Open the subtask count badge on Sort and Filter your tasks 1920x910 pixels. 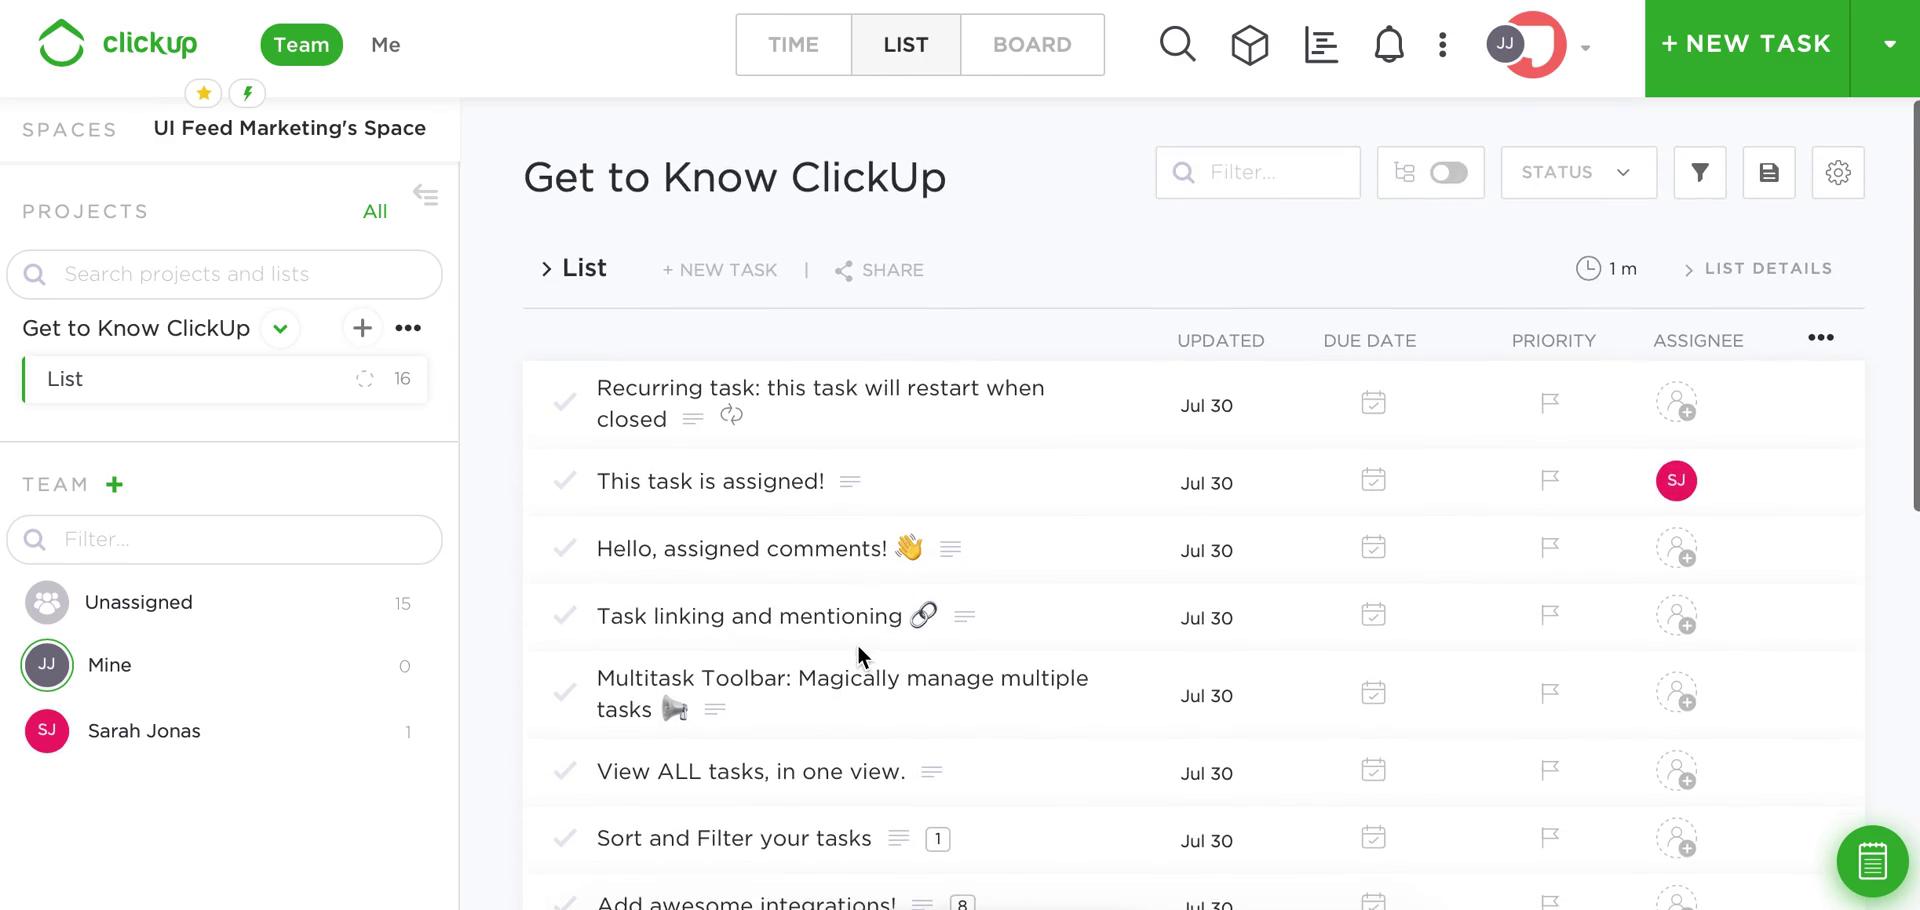tap(938, 839)
